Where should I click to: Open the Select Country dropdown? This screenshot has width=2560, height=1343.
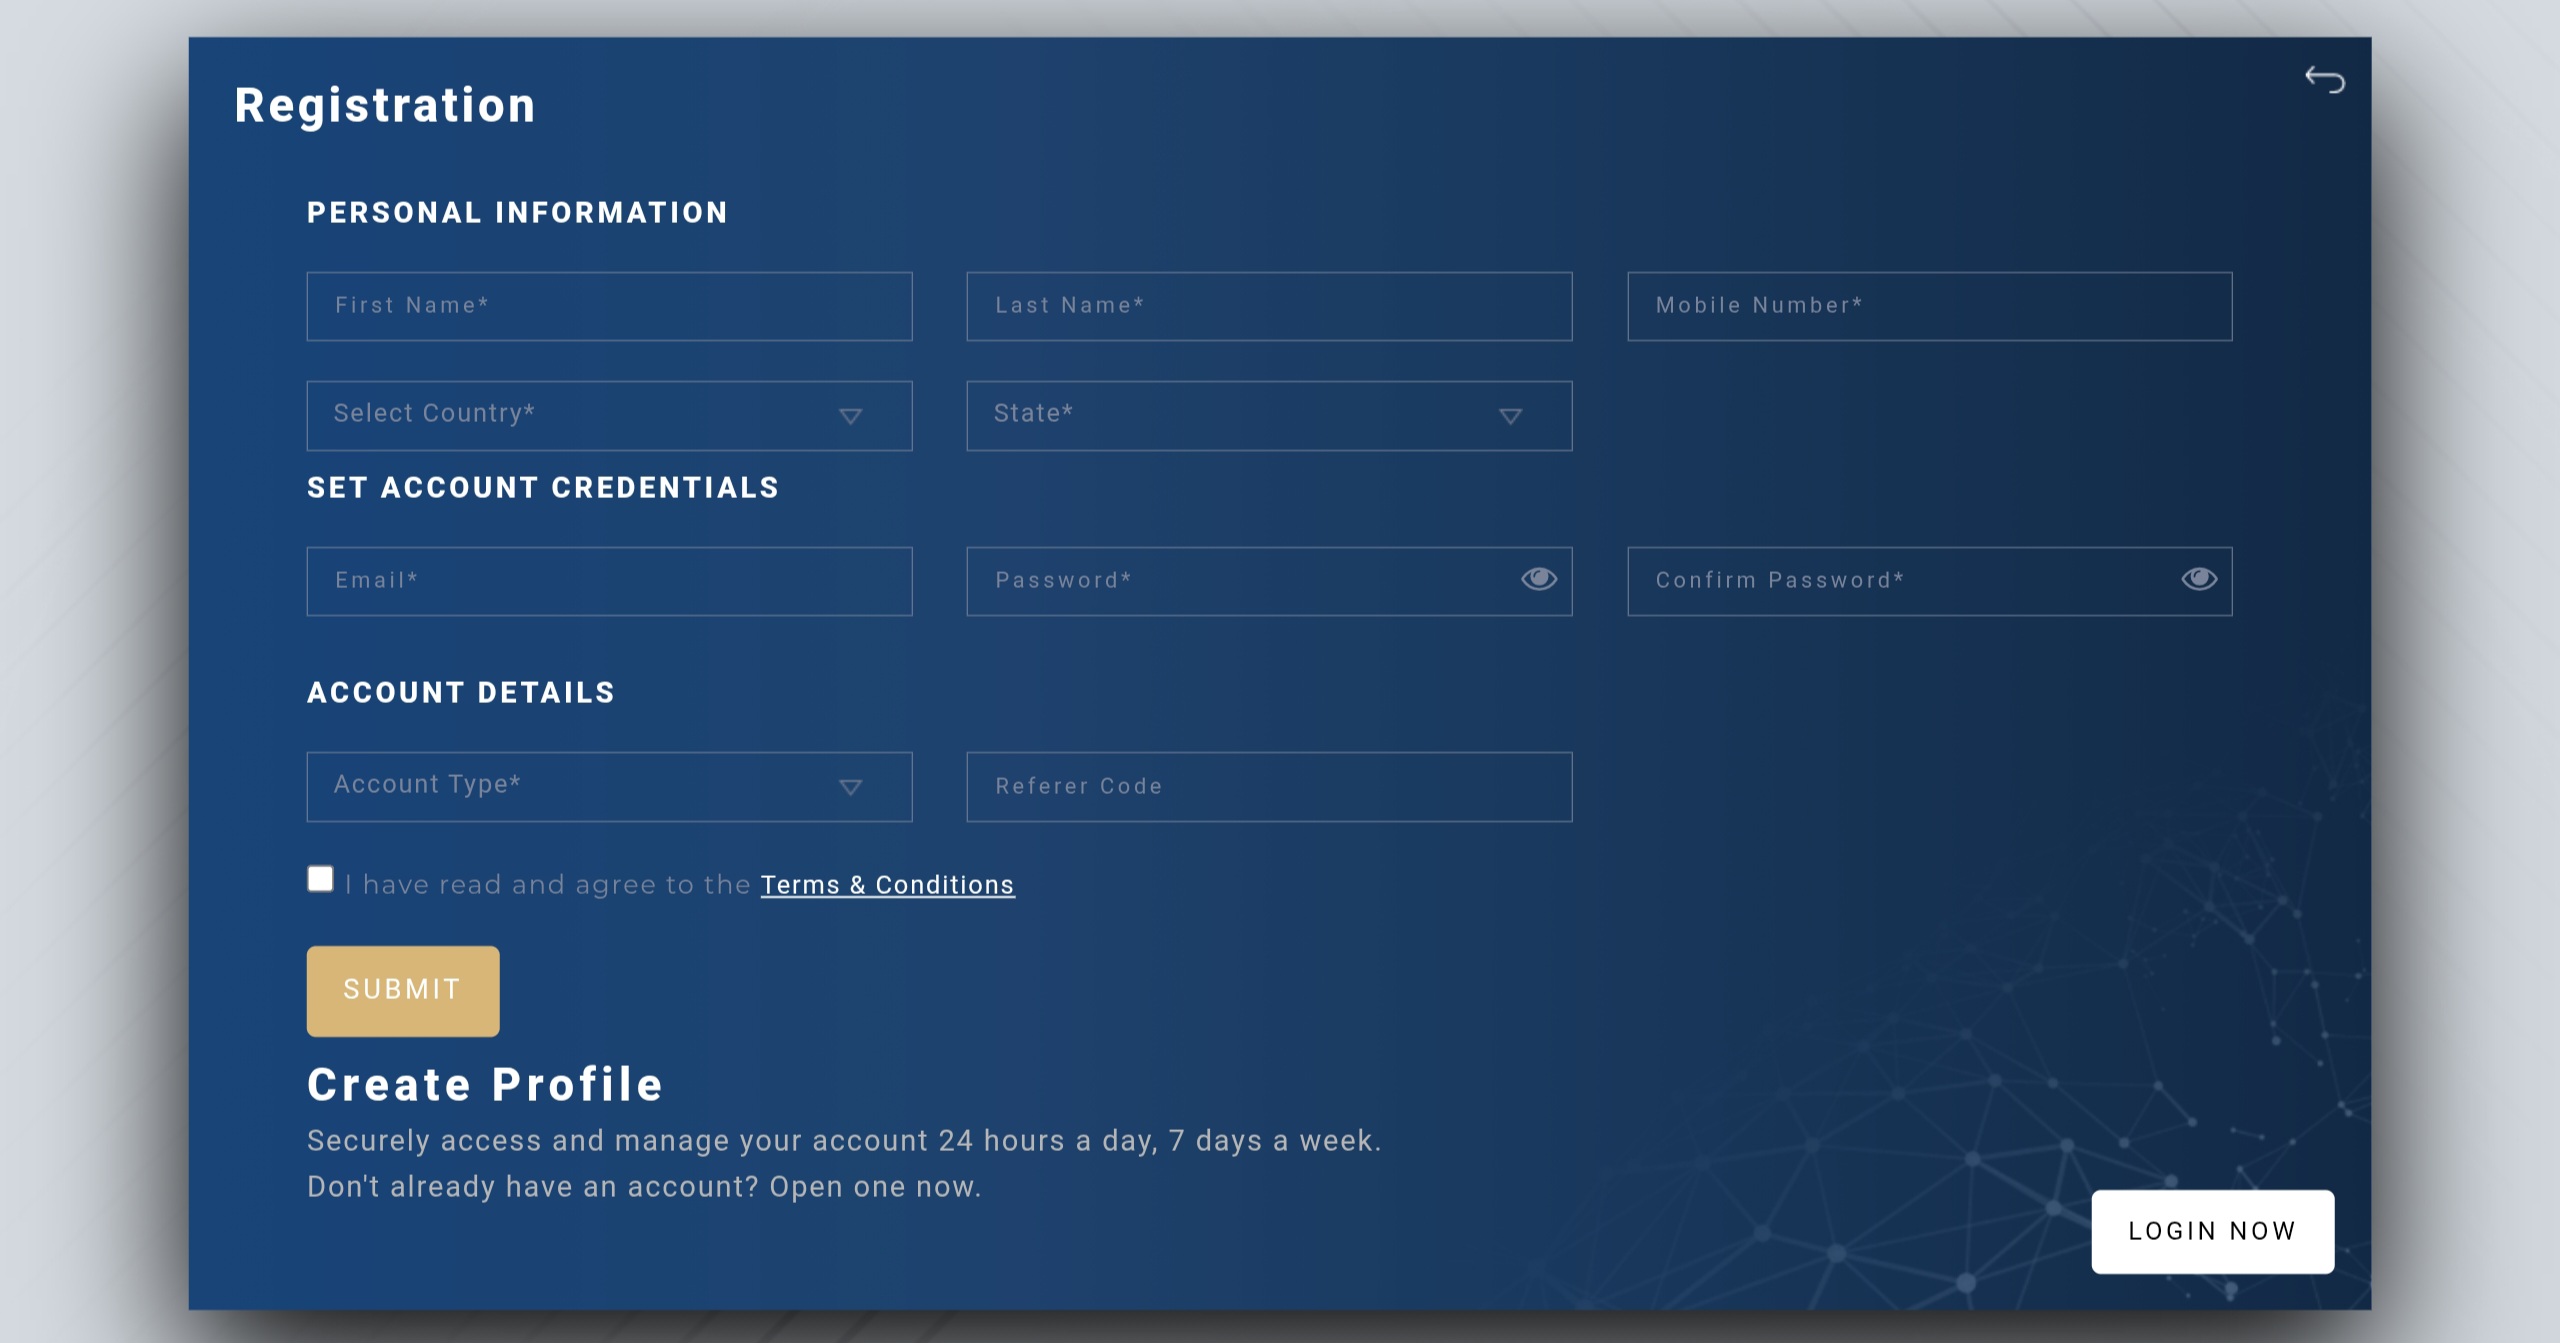tap(609, 415)
